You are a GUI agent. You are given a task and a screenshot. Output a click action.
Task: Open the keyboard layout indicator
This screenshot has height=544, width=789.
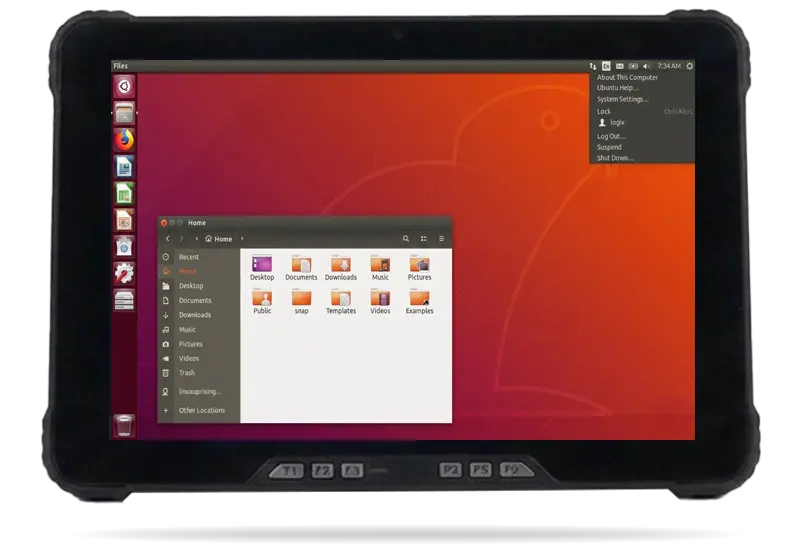(606, 66)
